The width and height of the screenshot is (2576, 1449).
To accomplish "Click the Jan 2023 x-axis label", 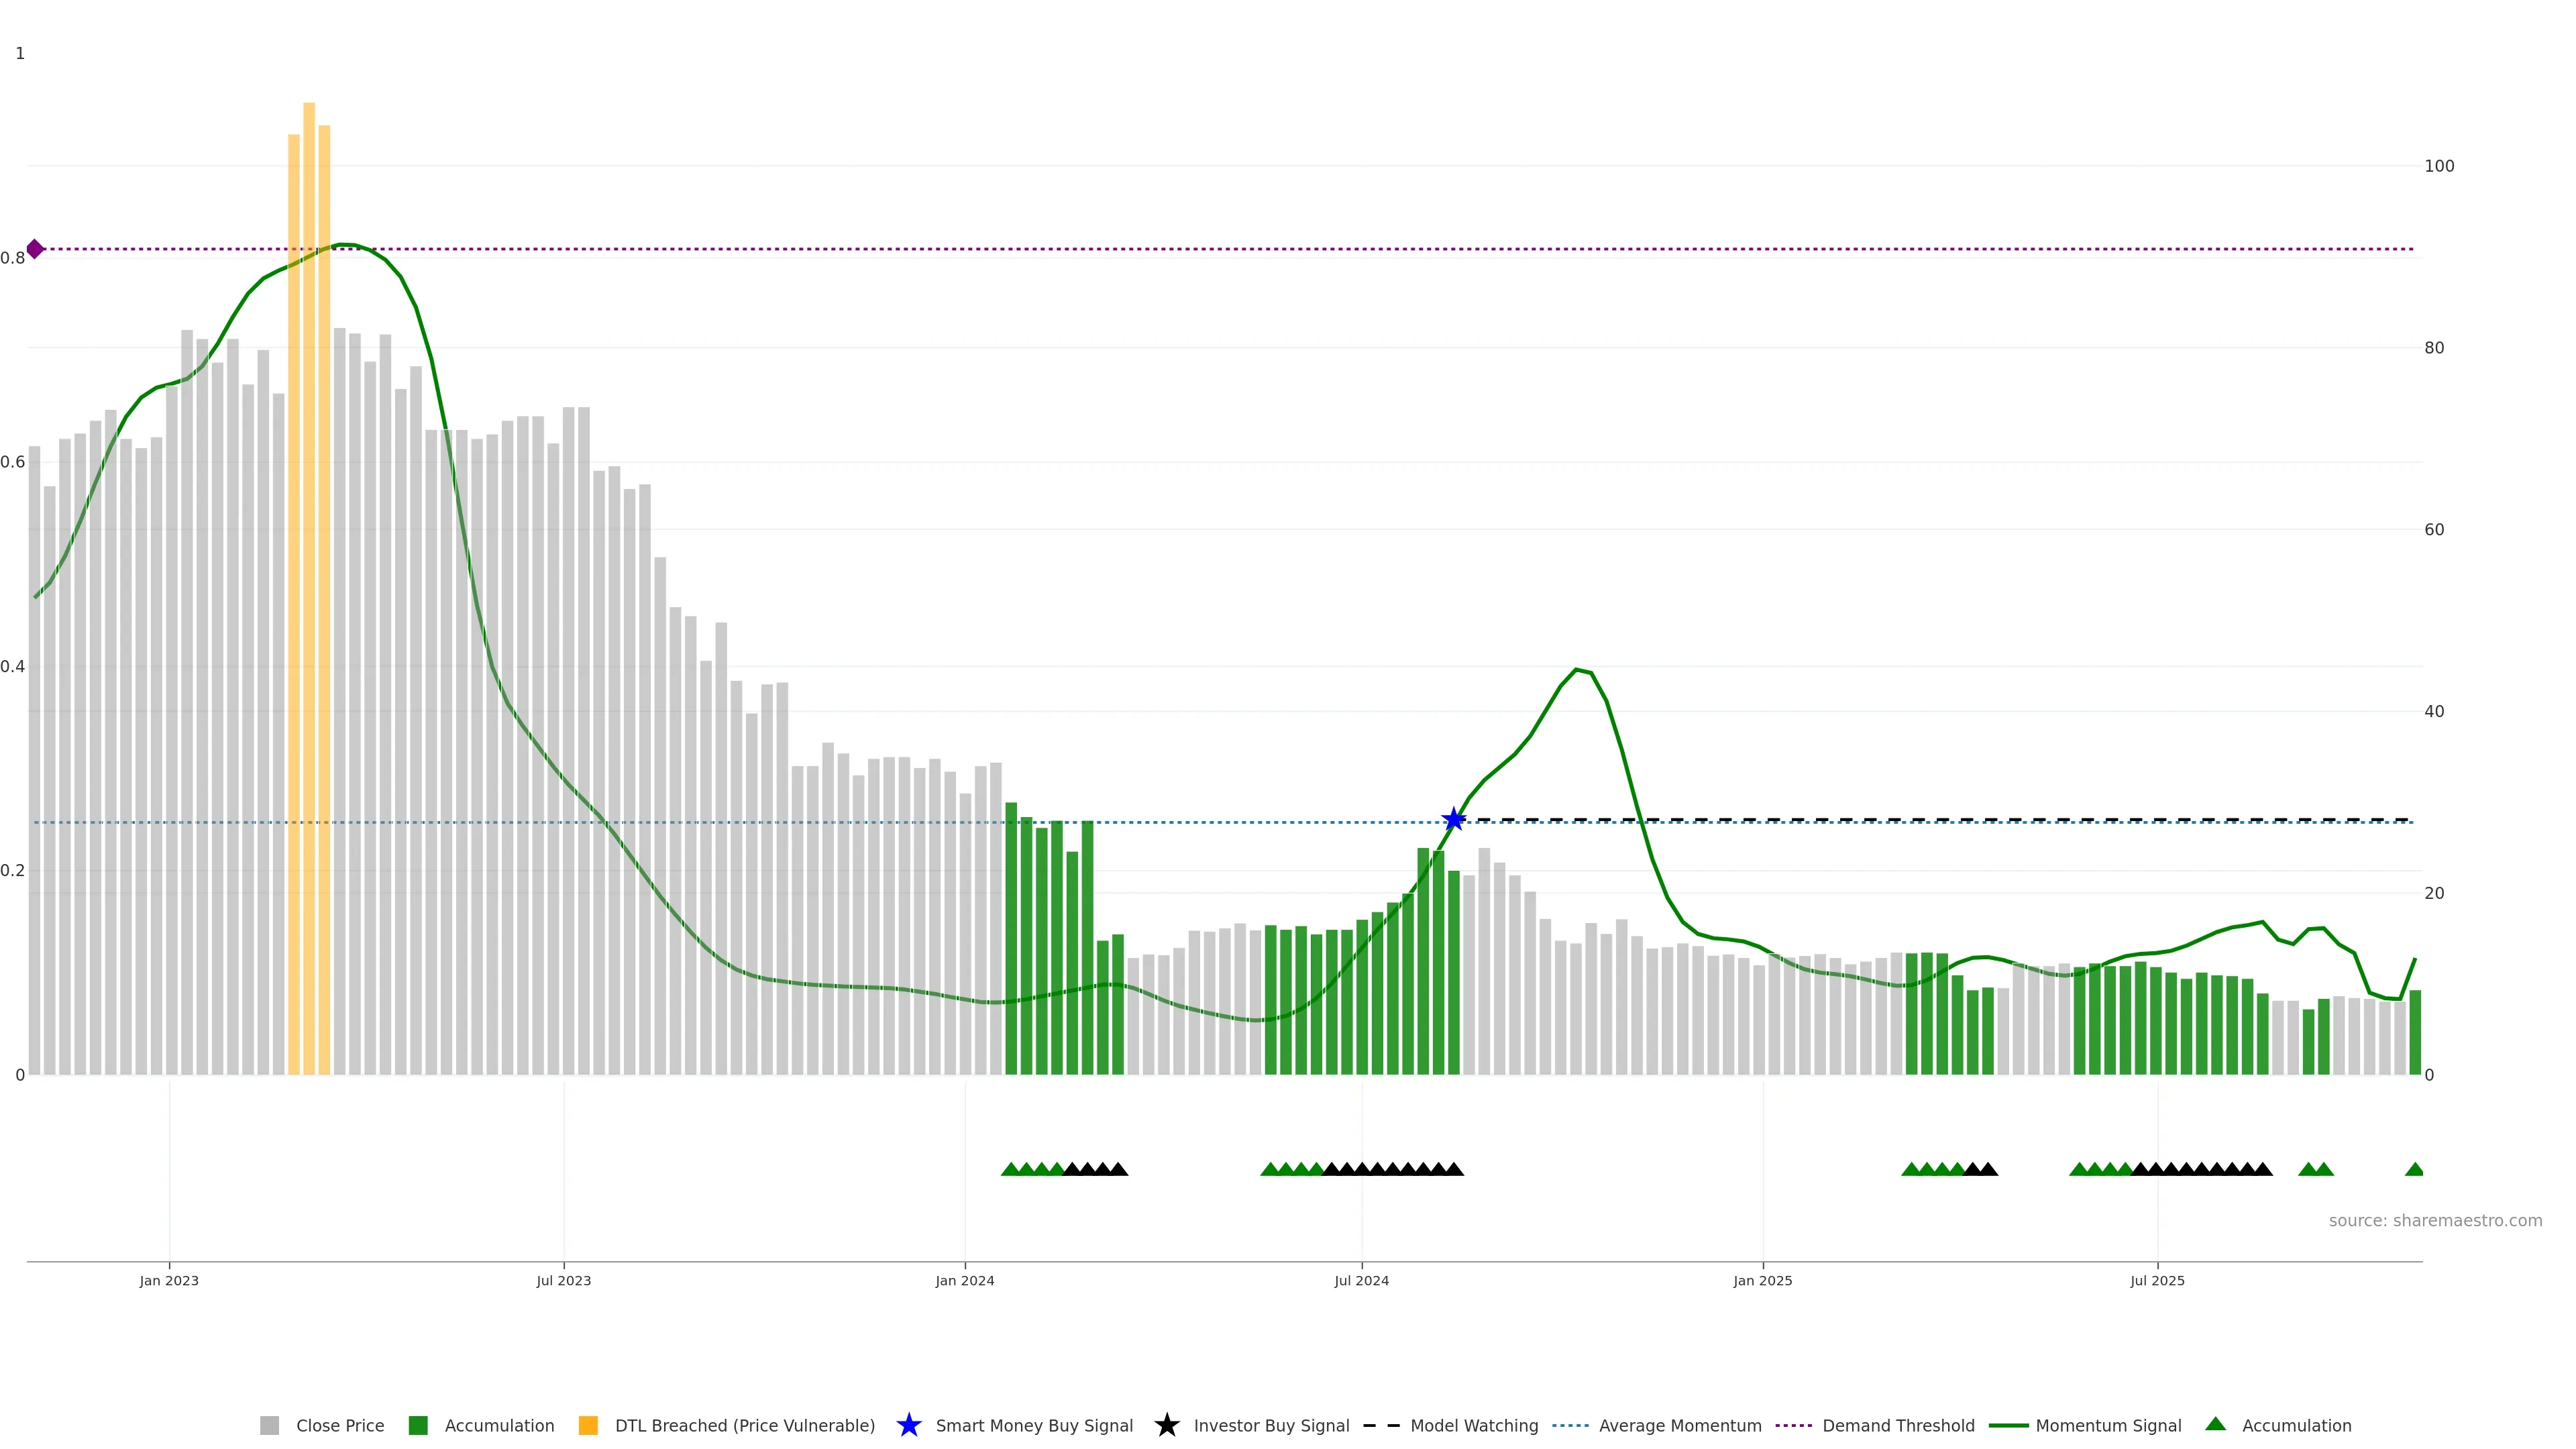I will [169, 1281].
